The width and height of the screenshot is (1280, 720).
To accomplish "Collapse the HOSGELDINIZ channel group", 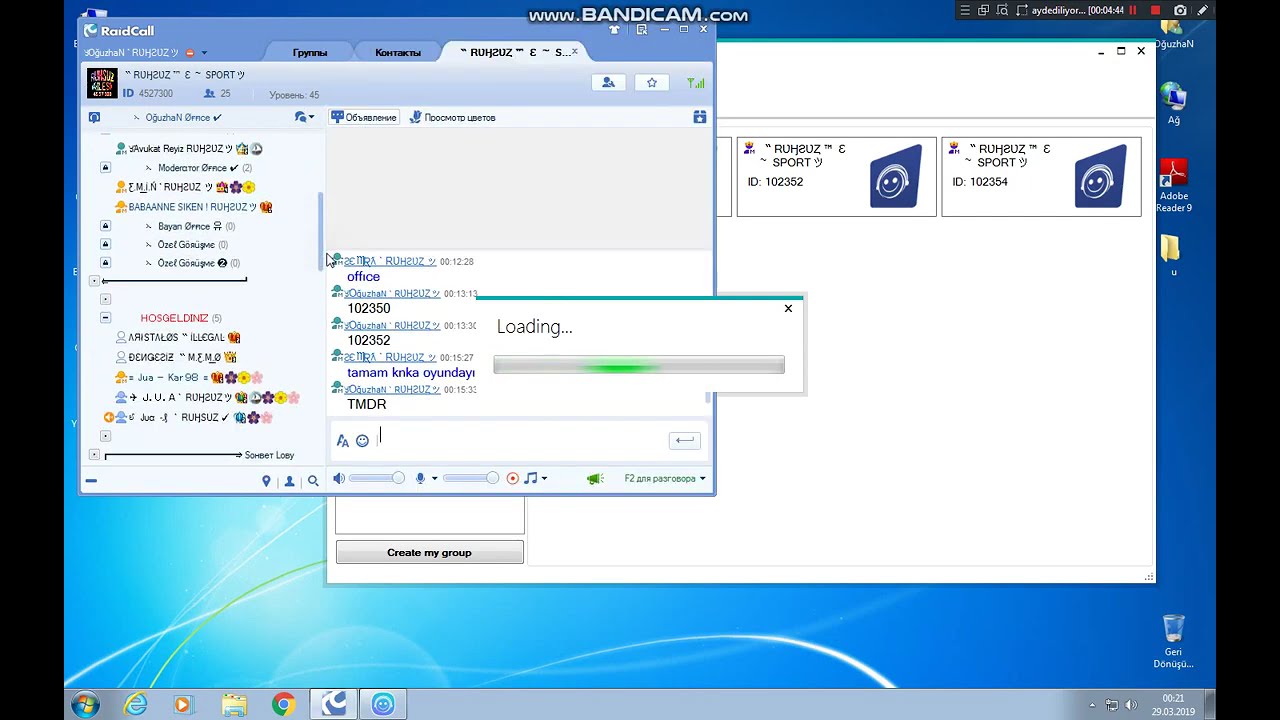I will pos(105,318).
